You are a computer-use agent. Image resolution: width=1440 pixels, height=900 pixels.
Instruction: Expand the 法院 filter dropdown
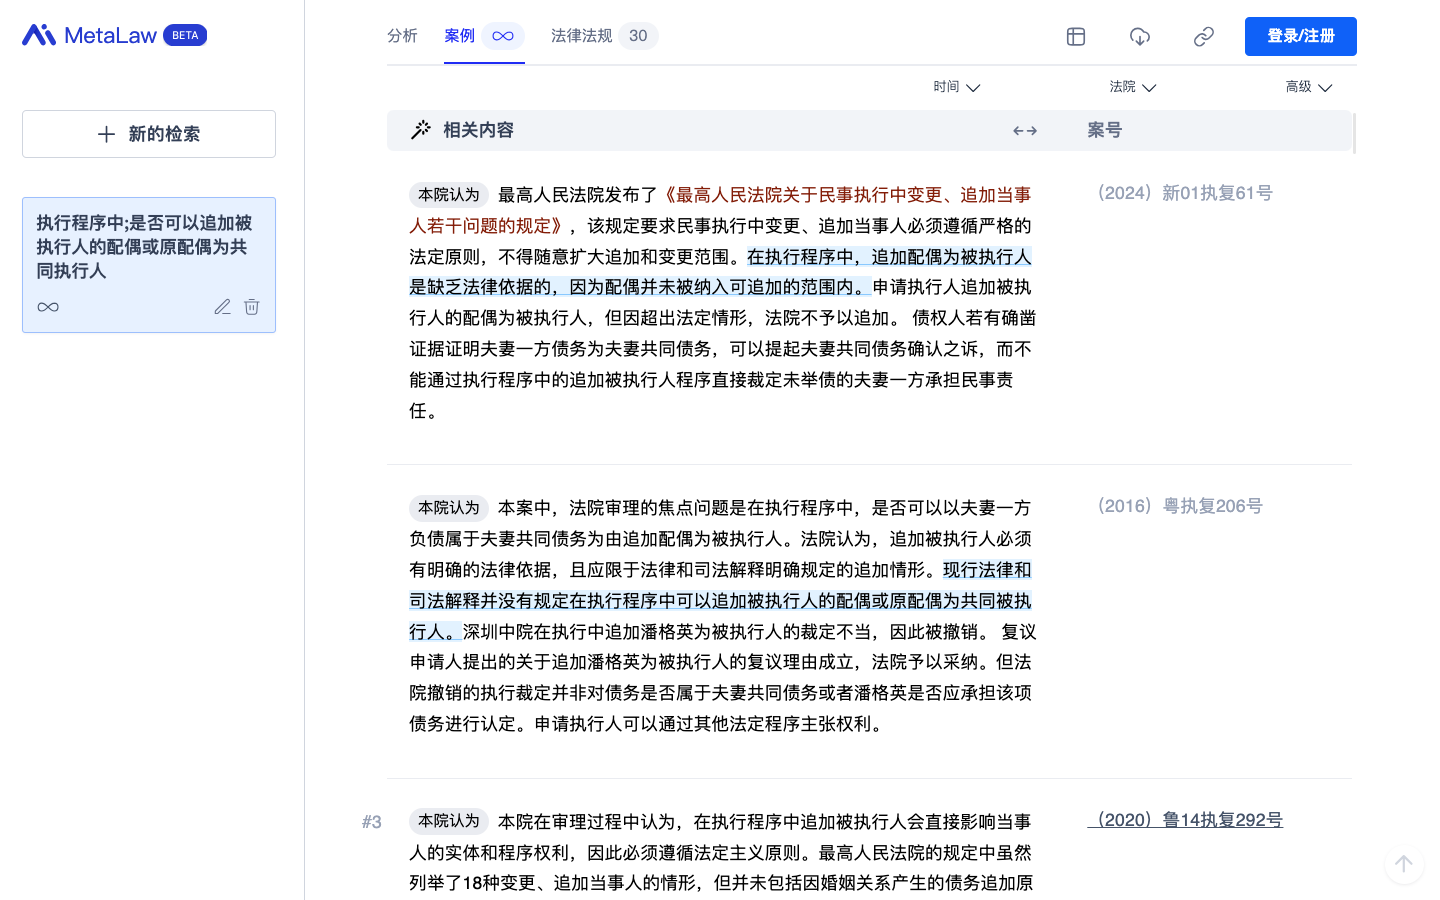click(1132, 87)
